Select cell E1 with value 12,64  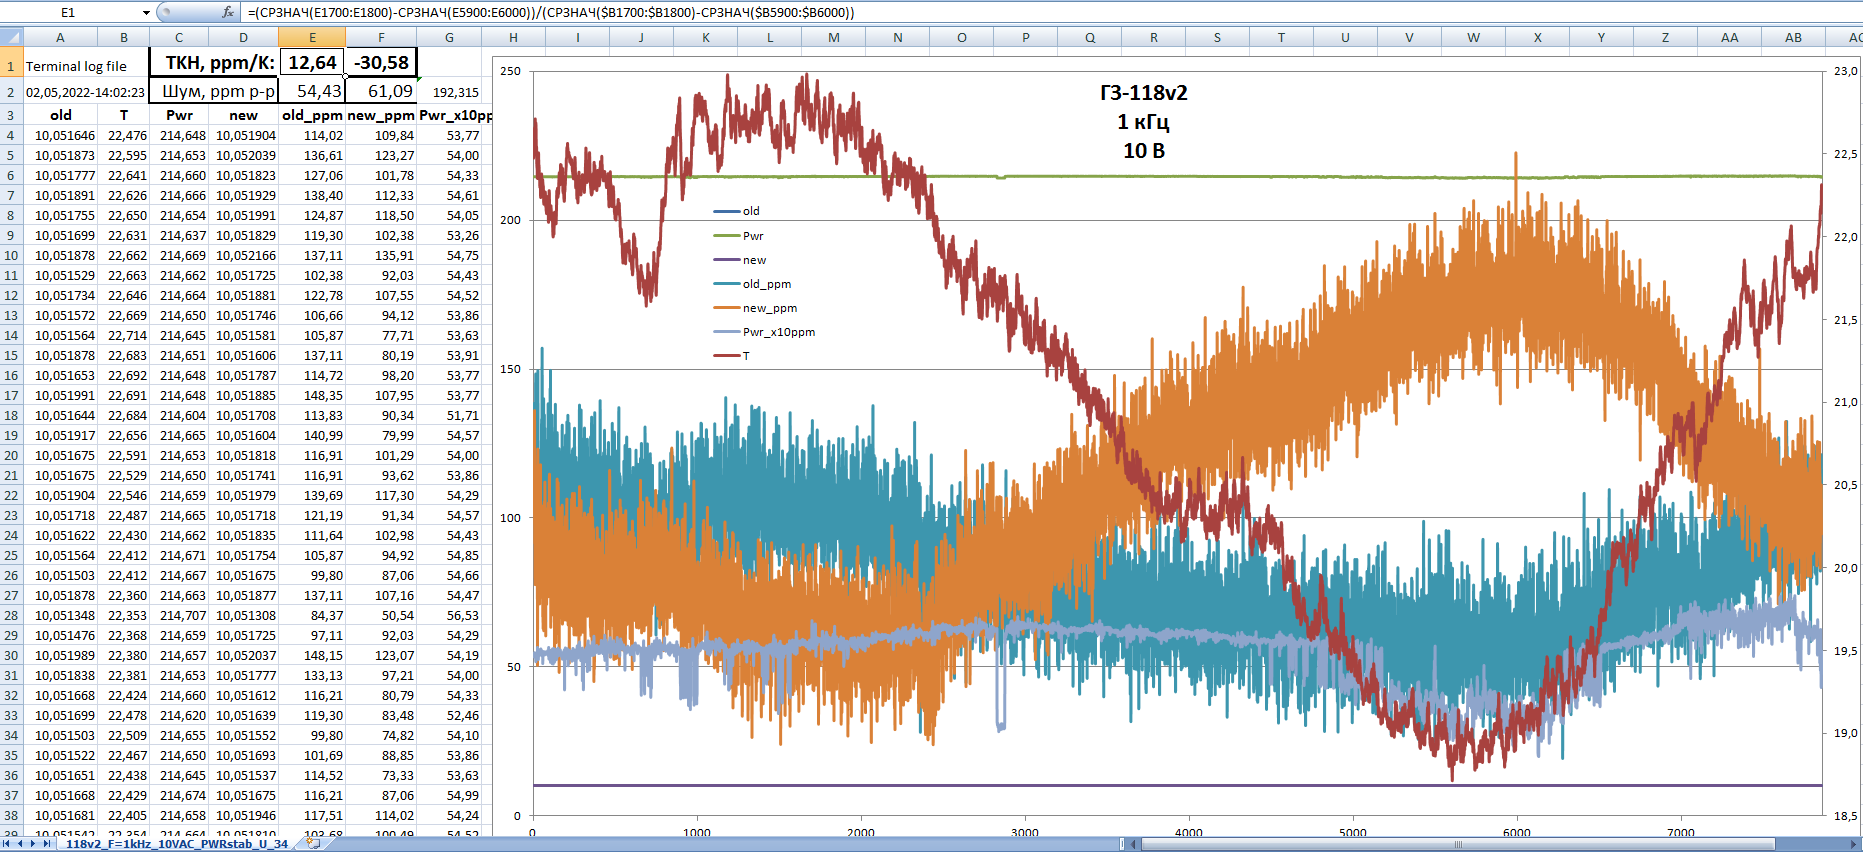[312, 62]
